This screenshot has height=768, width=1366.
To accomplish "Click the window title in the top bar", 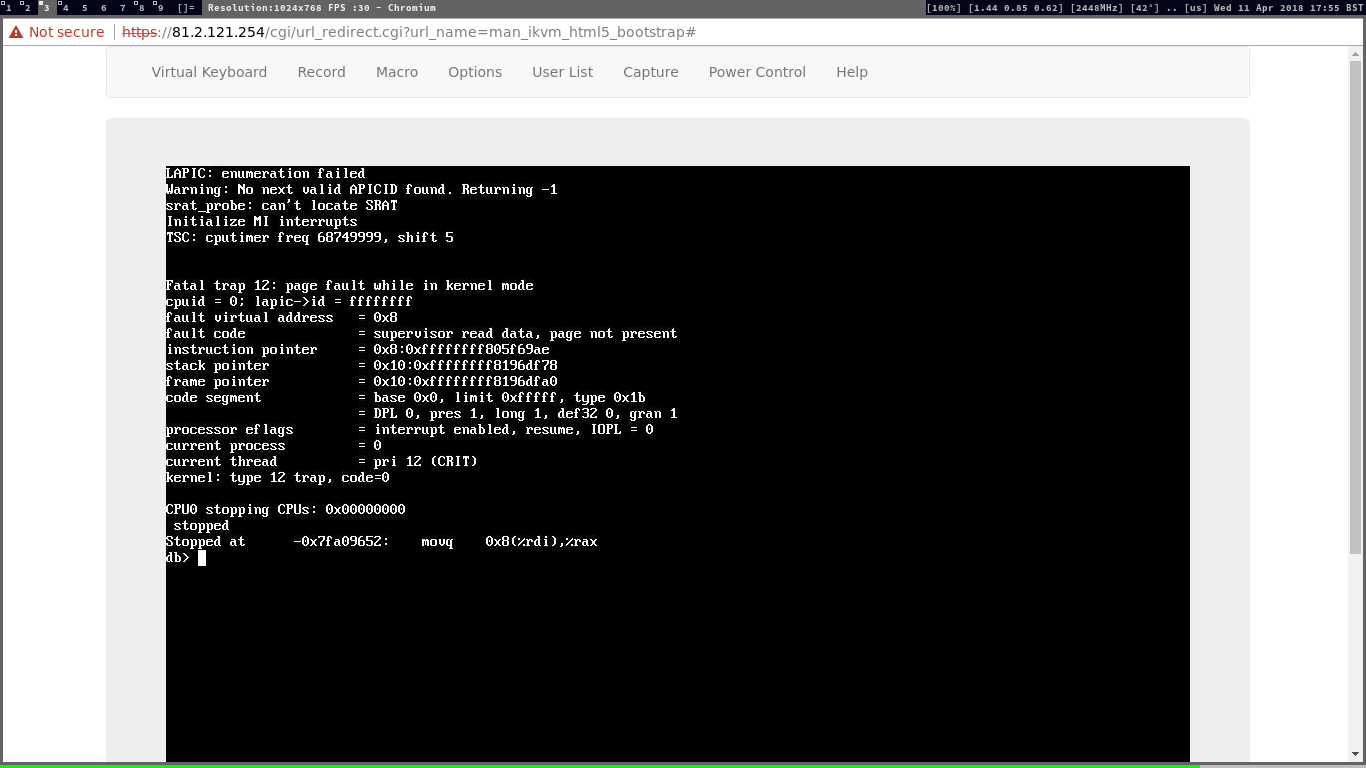I will click(x=321, y=7).
